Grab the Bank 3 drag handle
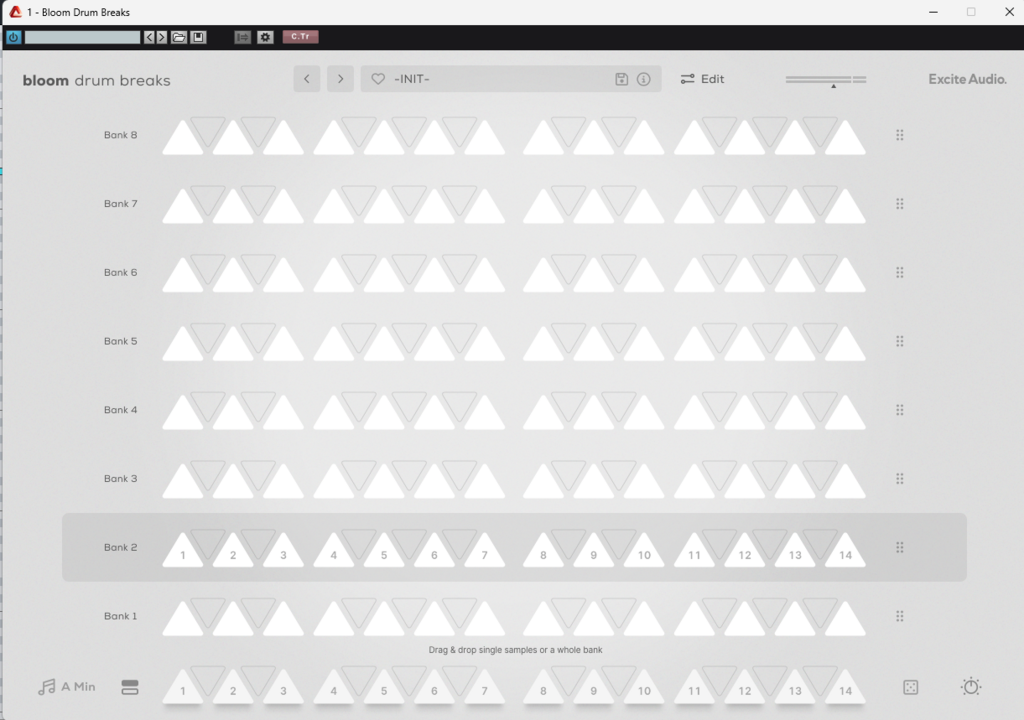The image size is (1024, 720). coord(900,479)
